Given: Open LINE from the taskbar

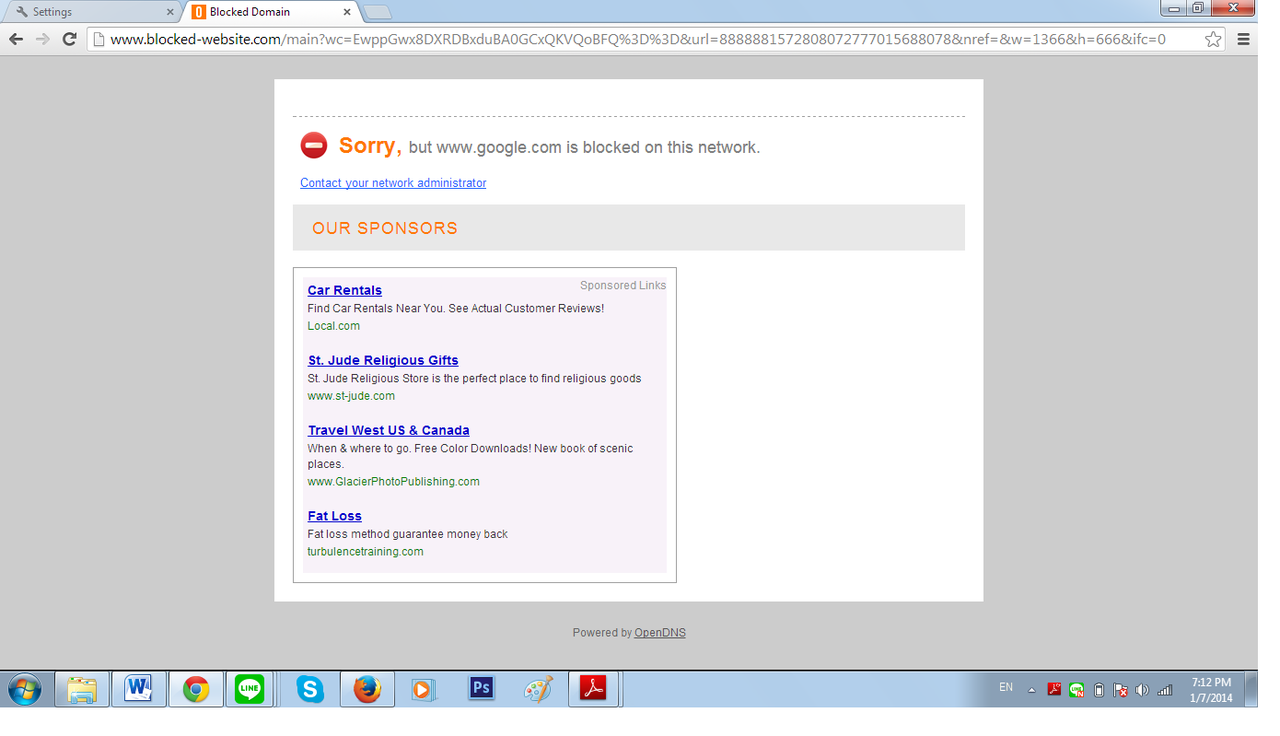Looking at the screenshot, I should [x=250, y=689].
